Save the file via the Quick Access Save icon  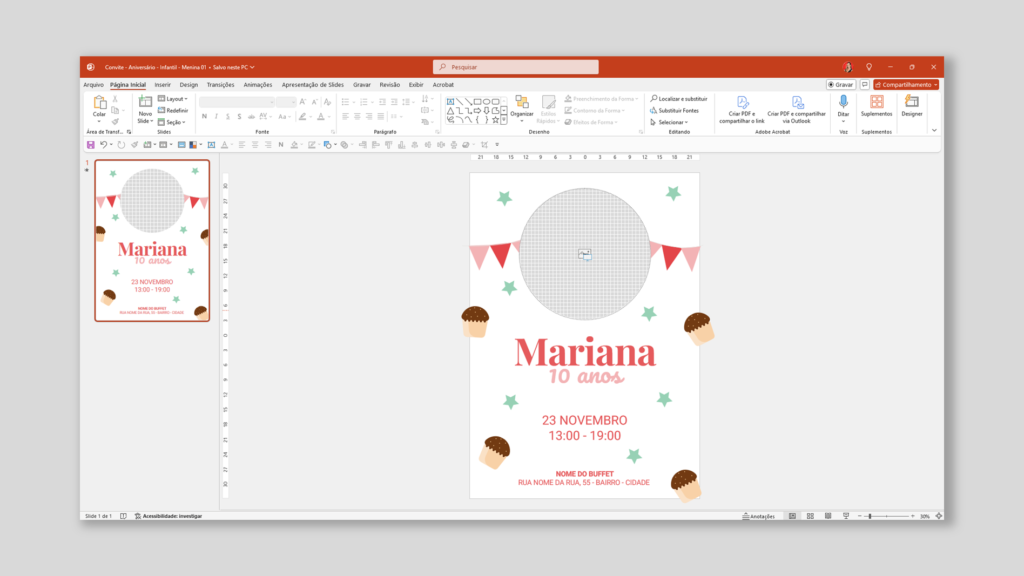pos(91,146)
